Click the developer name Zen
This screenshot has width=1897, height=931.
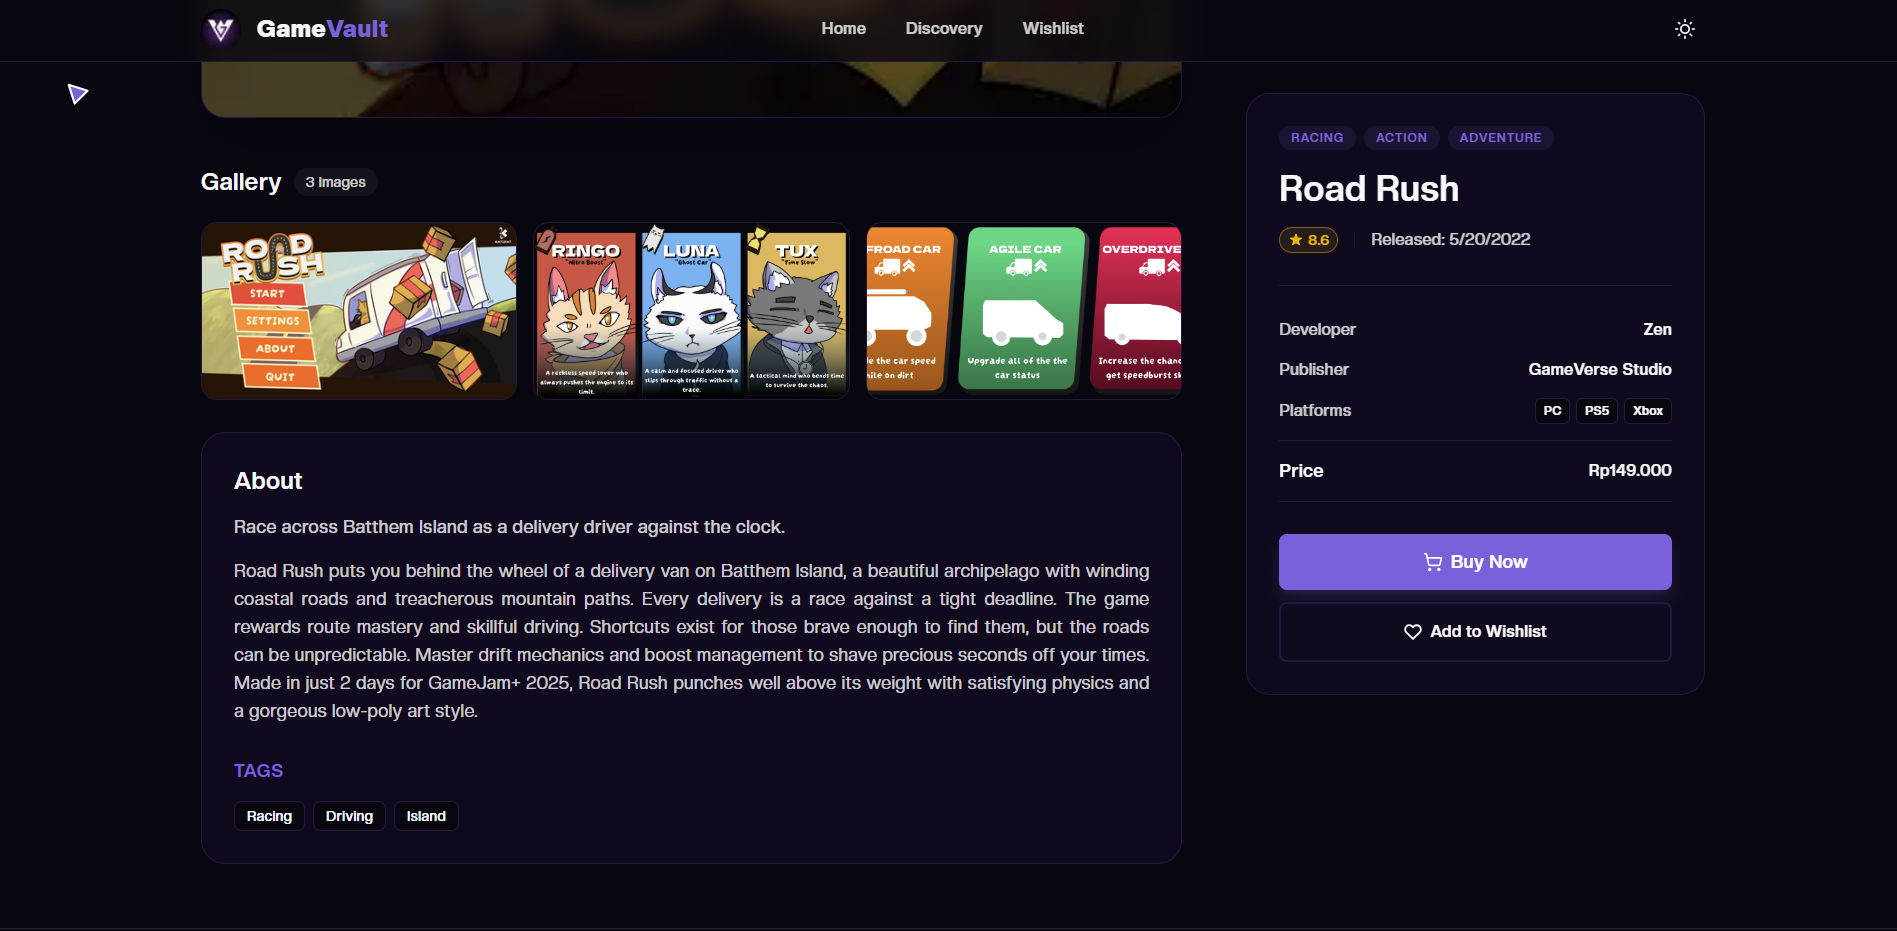coord(1657,329)
